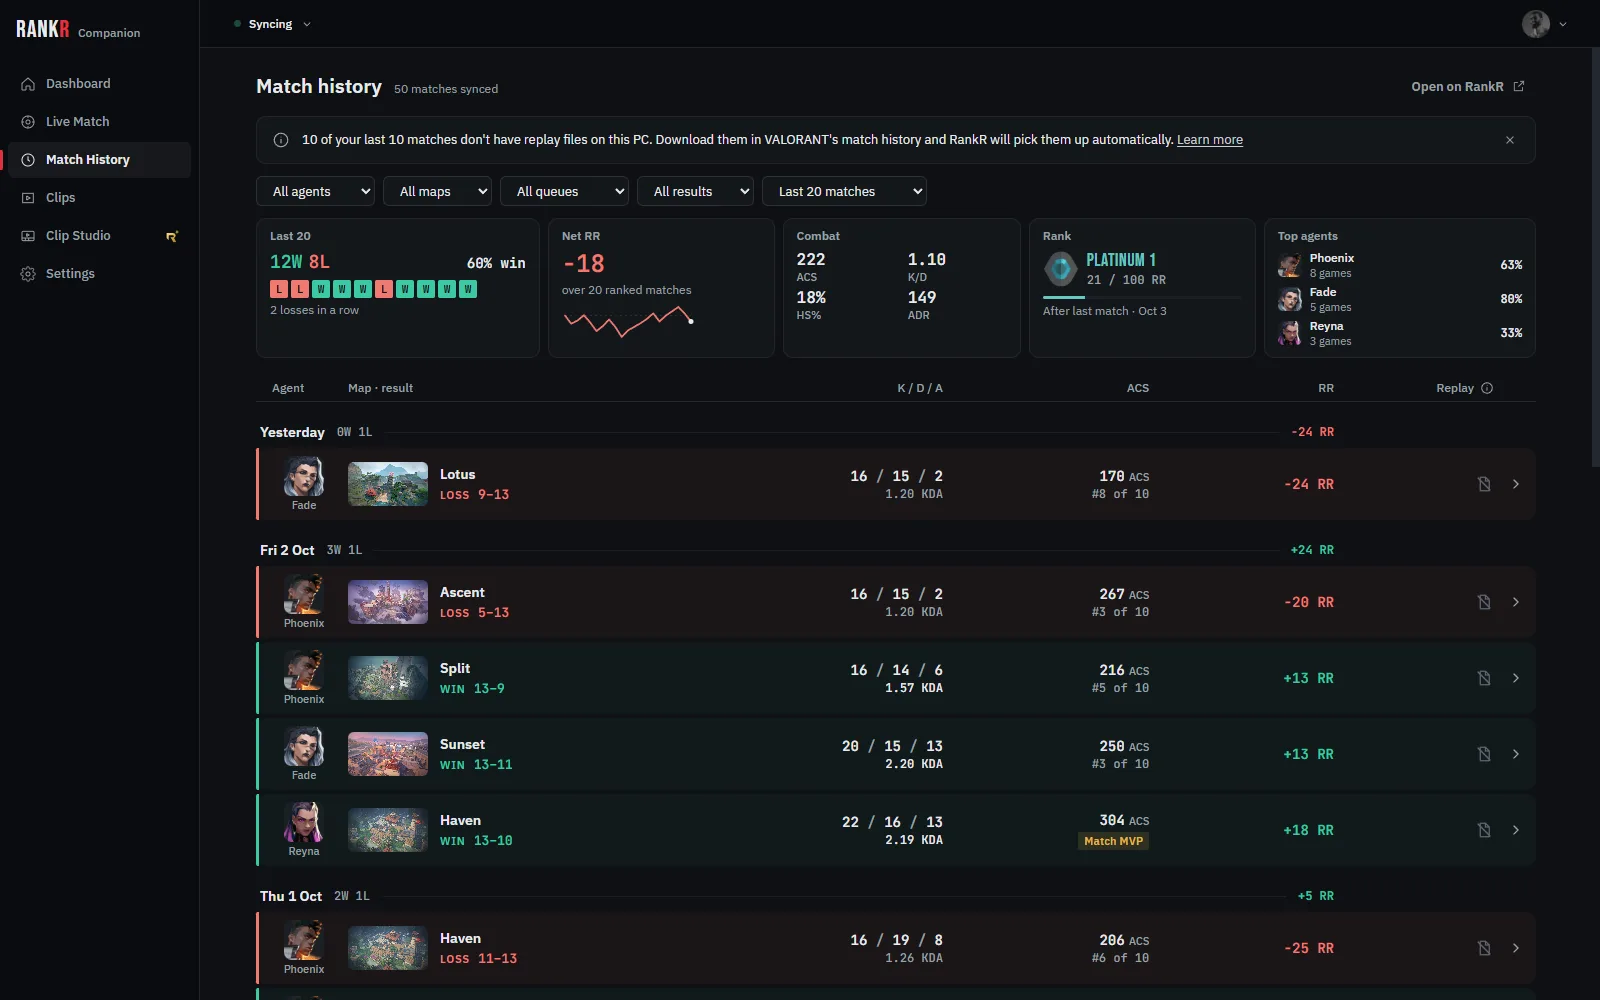
Task: Click the Platinum 1 rank badge icon
Action: 1060,269
